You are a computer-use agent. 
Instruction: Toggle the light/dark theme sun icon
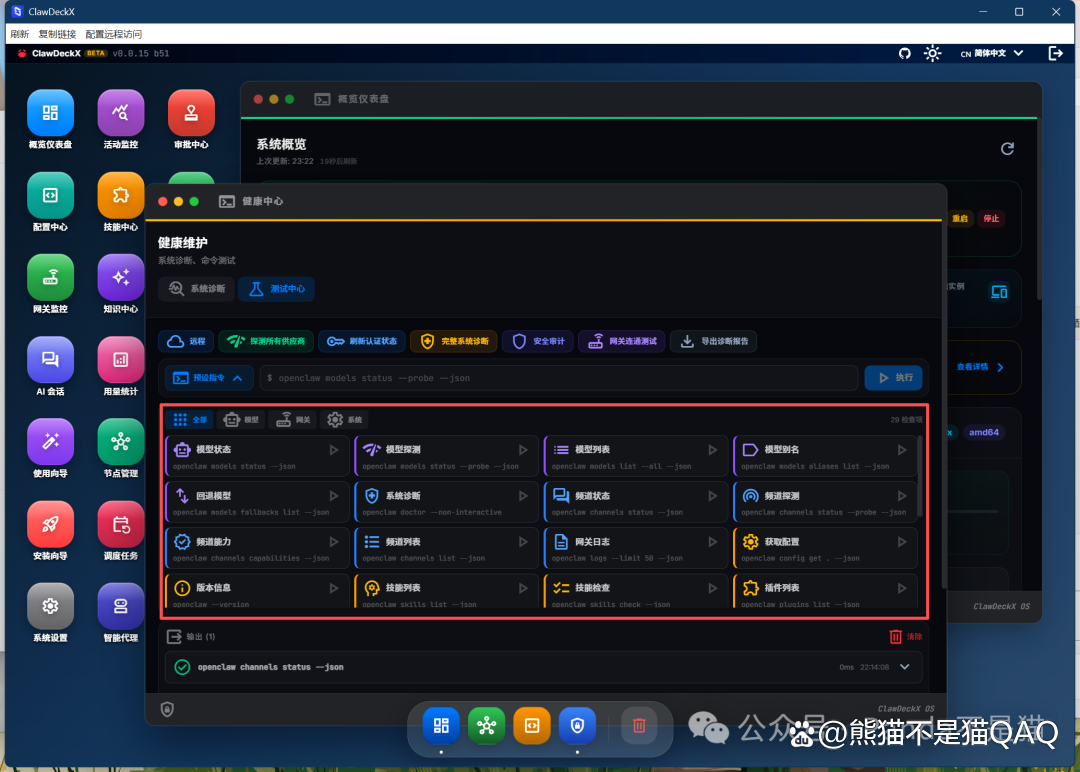coord(933,53)
